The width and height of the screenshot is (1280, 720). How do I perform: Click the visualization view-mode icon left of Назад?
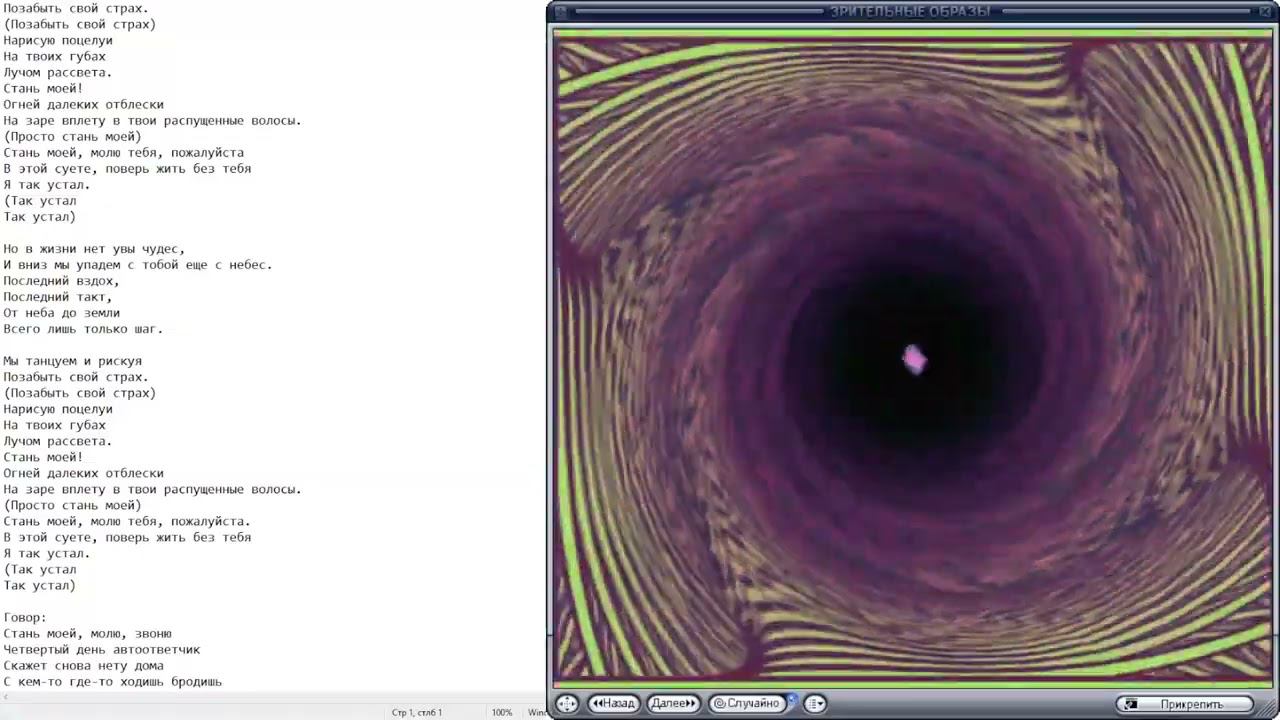[x=567, y=704]
